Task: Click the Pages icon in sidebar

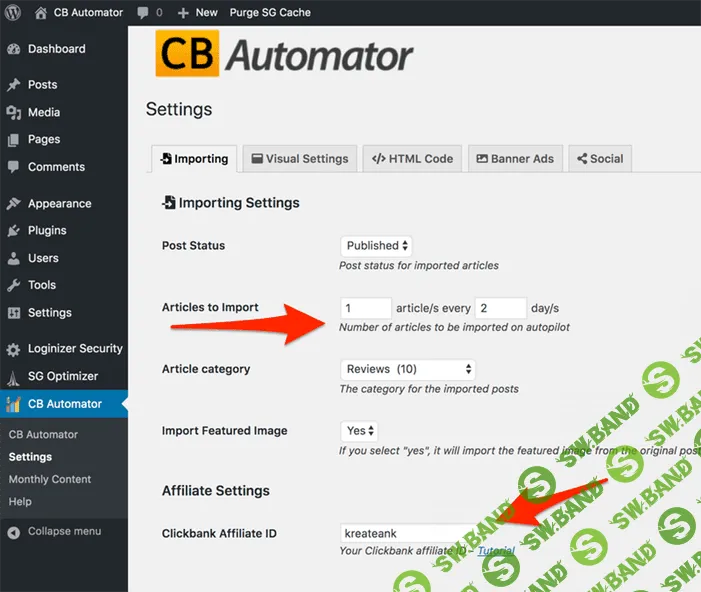Action: [x=14, y=140]
